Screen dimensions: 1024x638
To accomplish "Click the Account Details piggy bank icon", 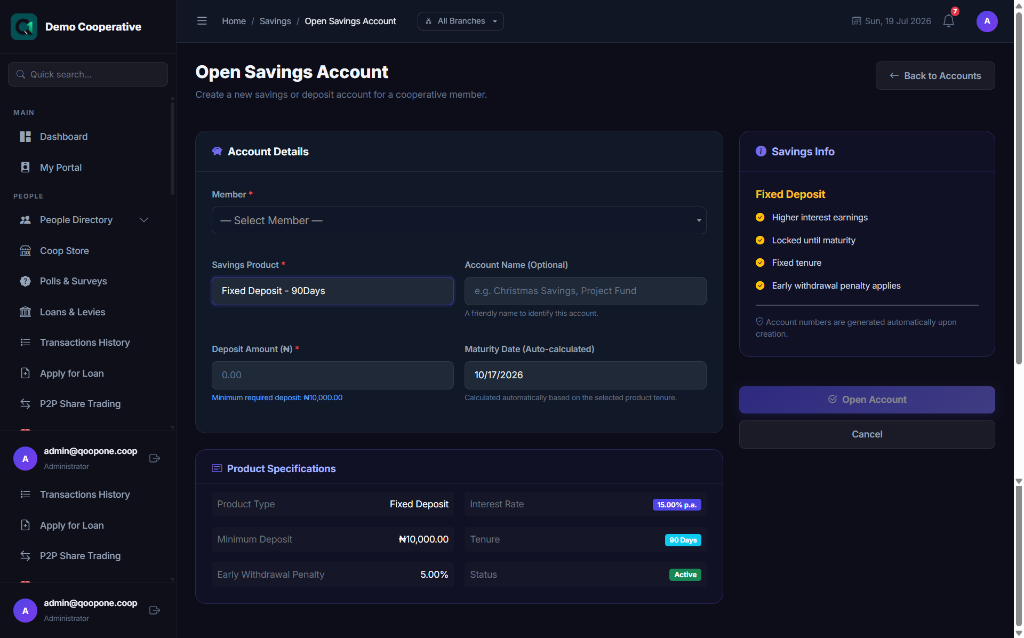I will pyautogui.click(x=217, y=152).
